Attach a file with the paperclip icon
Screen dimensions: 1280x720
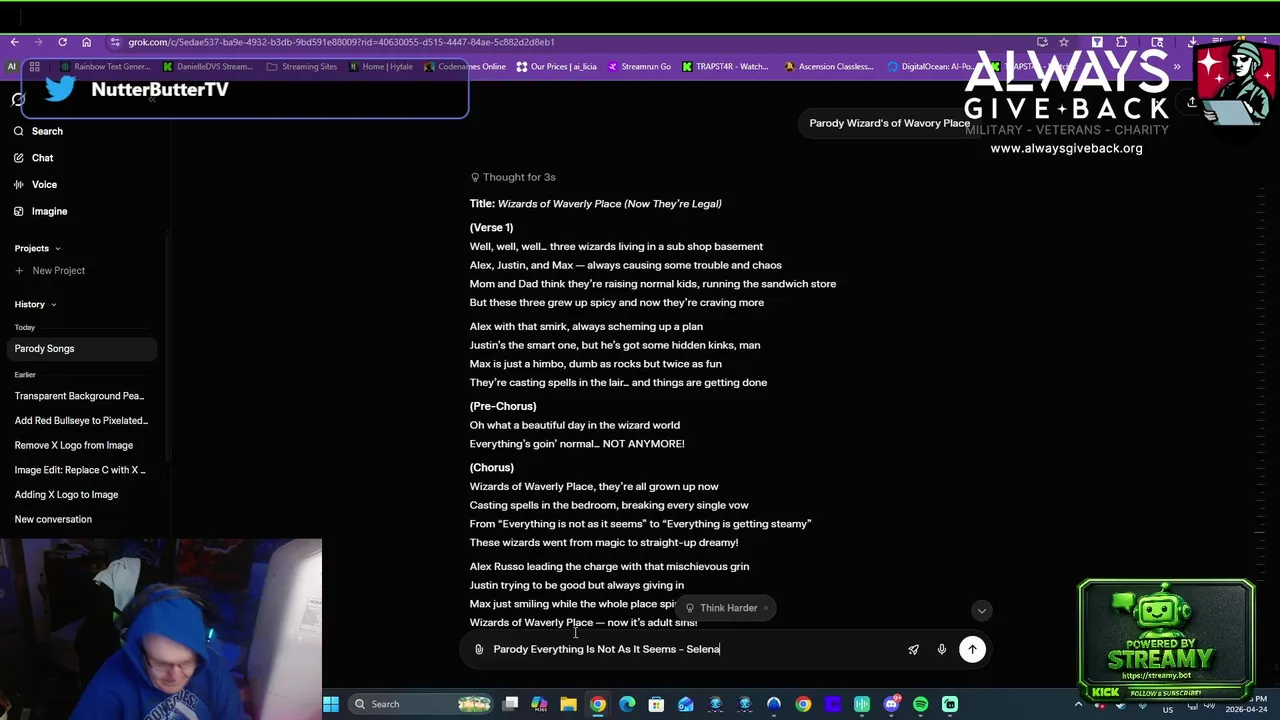479,649
